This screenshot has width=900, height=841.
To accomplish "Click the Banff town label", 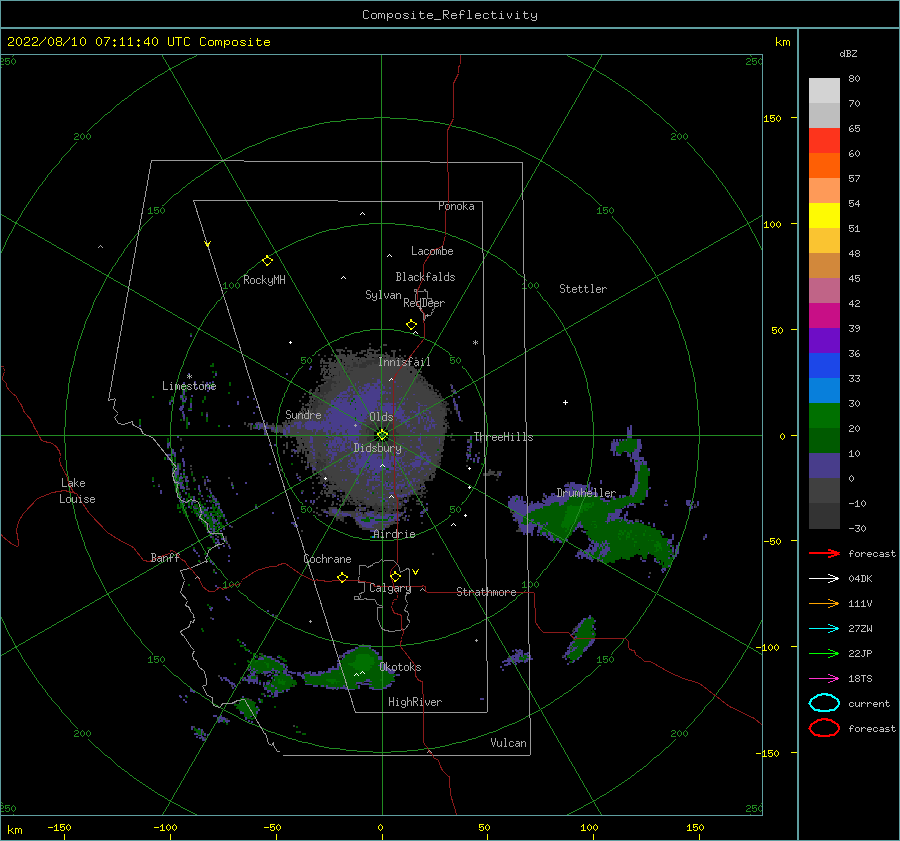I will 165,557.
